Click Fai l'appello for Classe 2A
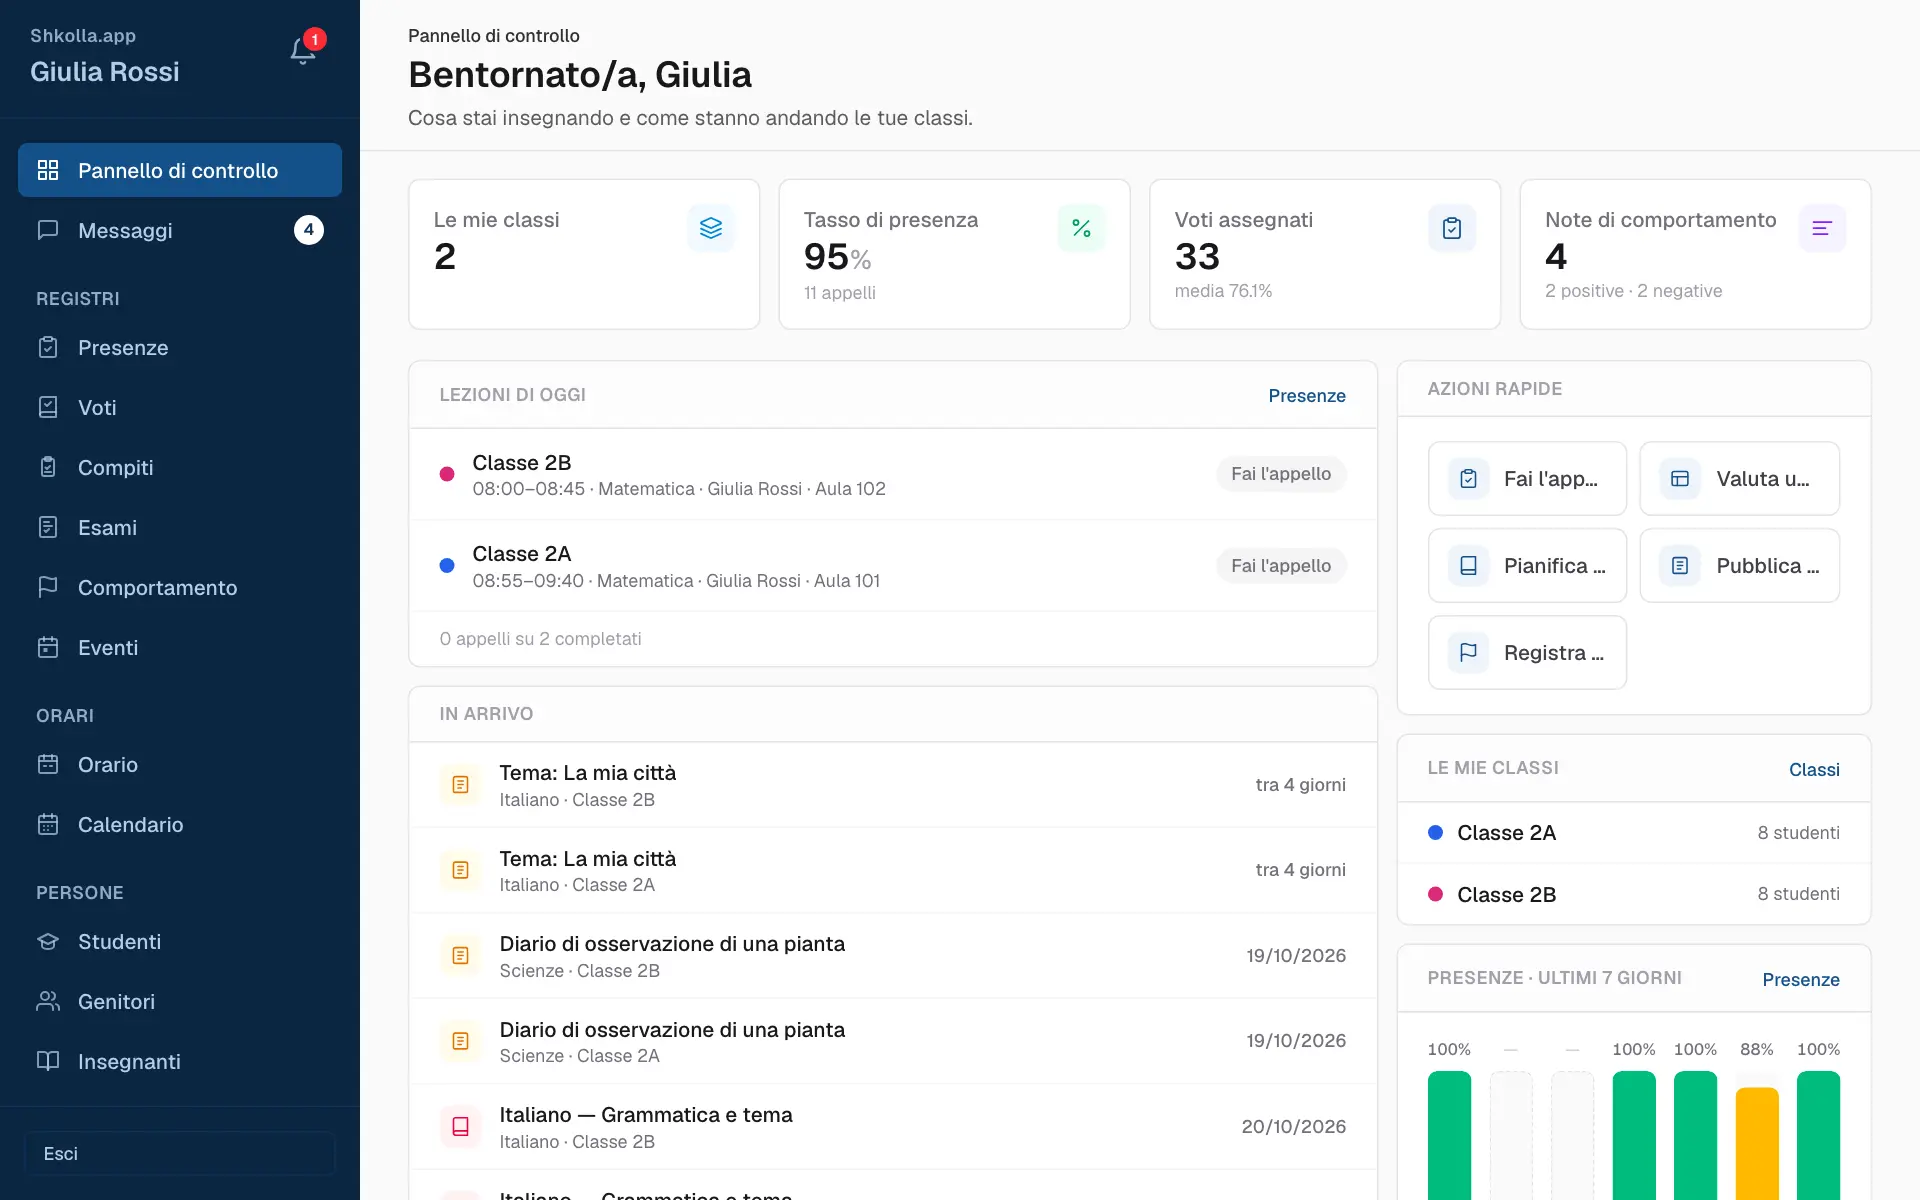This screenshot has height=1200, width=1920. tap(1281, 566)
